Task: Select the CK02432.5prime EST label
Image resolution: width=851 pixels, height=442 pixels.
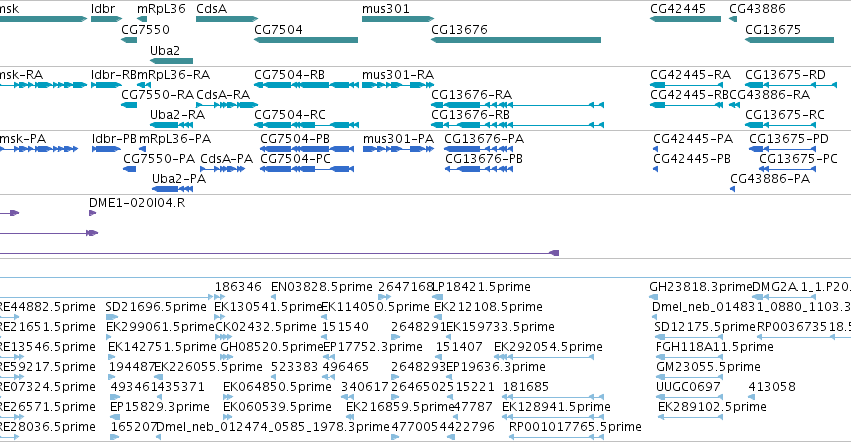Action: point(266,326)
